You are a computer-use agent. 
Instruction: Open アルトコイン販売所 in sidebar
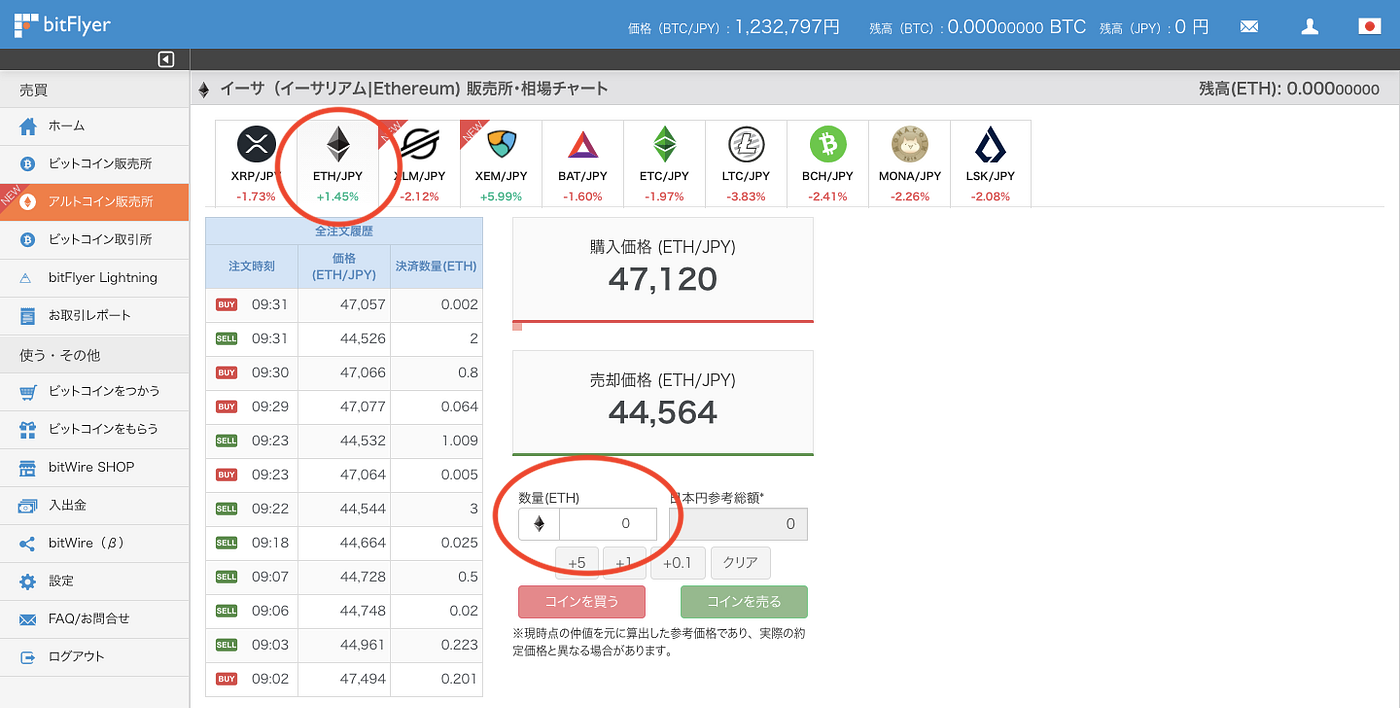pos(94,202)
